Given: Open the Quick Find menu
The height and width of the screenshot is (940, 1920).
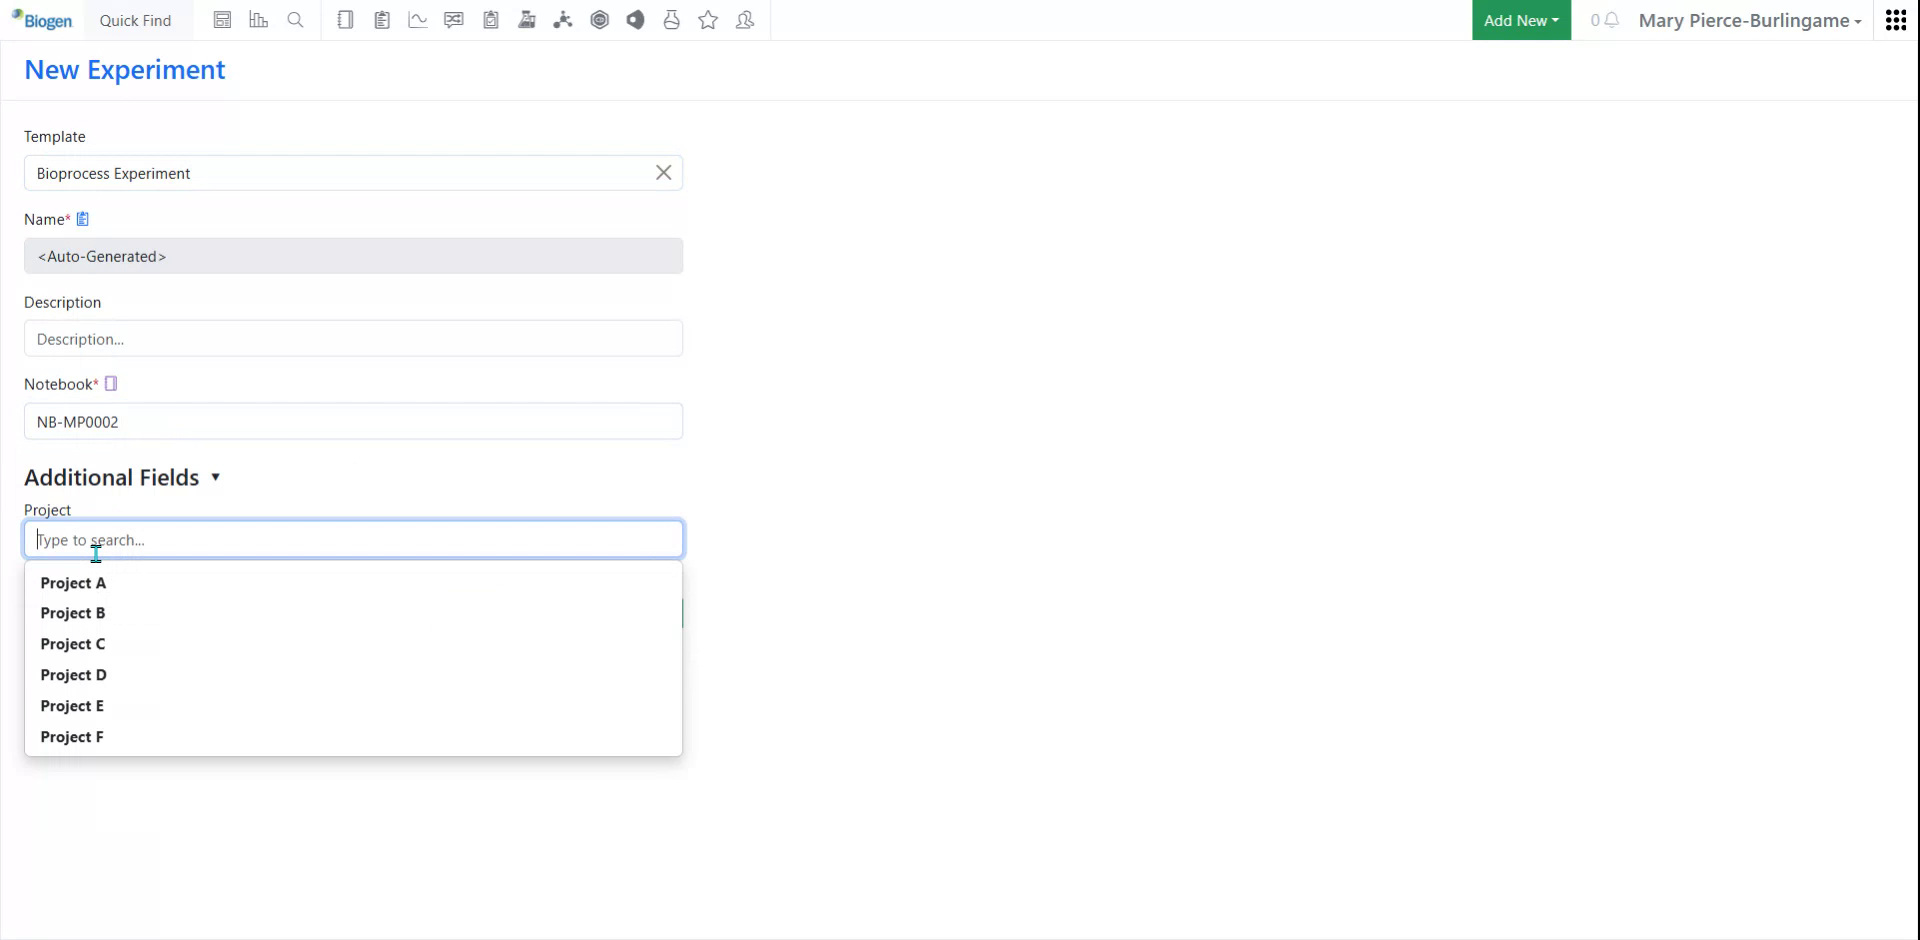Looking at the screenshot, I should click(x=136, y=20).
